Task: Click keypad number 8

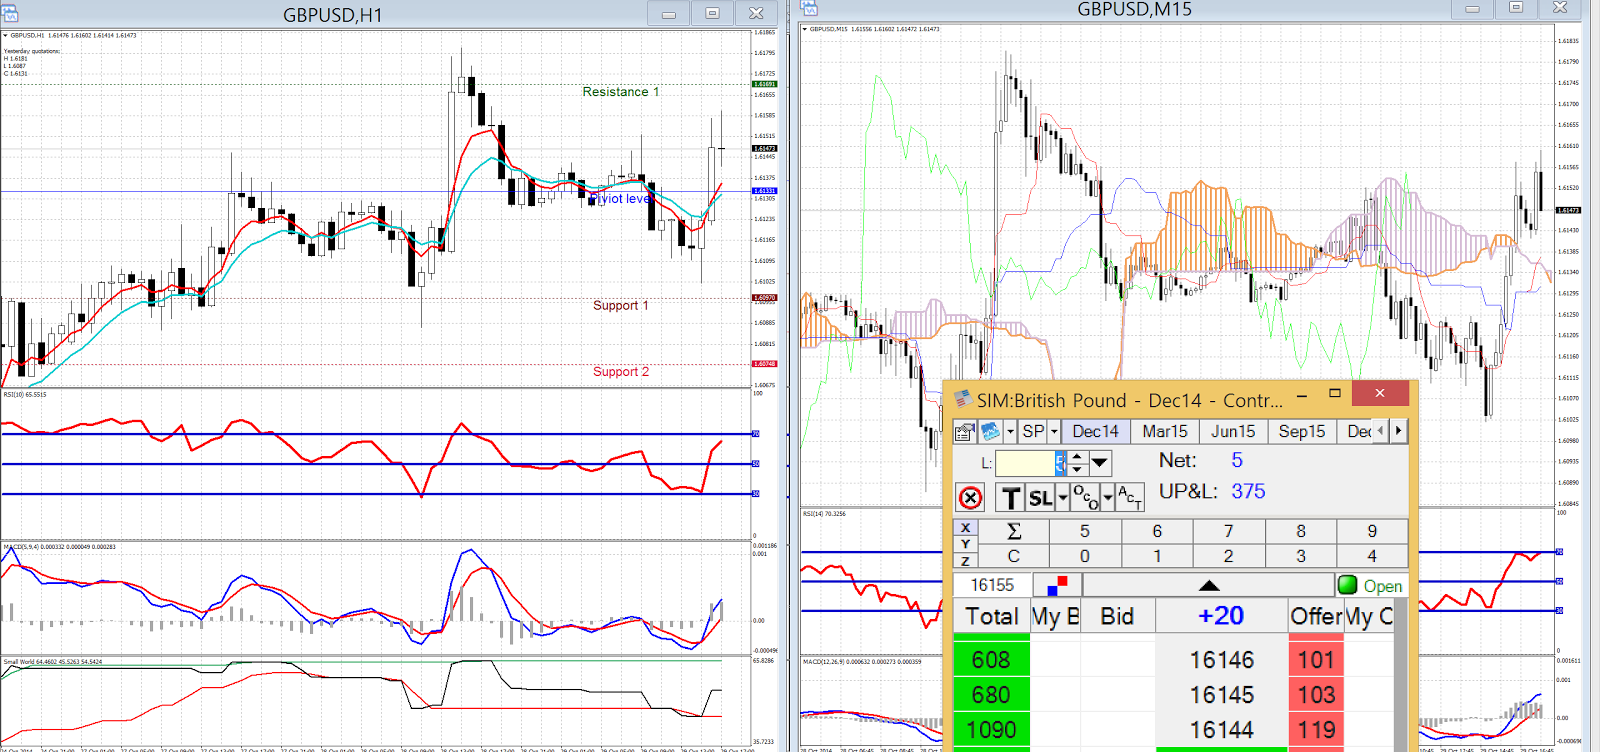Action: [x=1301, y=531]
